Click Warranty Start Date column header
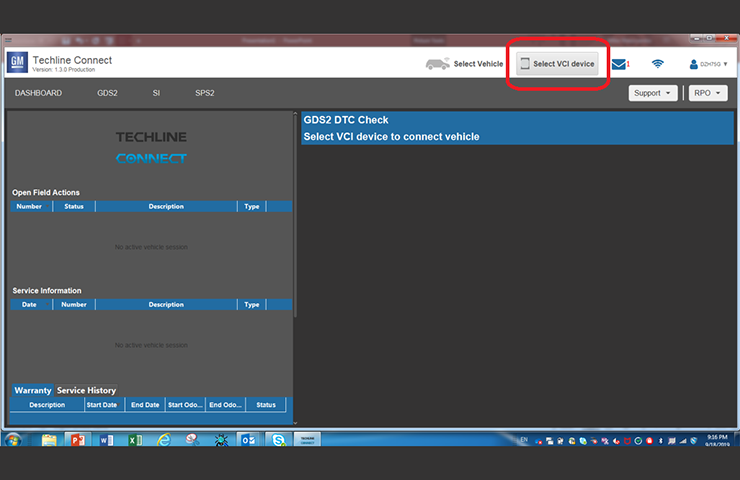 click(x=102, y=404)
